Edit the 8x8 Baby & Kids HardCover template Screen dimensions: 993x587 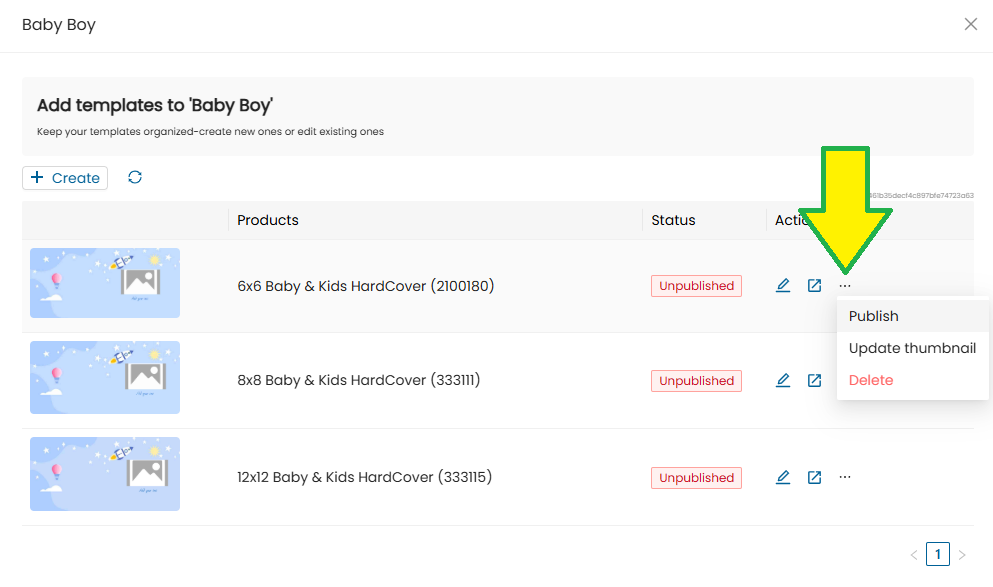(783, 380)
